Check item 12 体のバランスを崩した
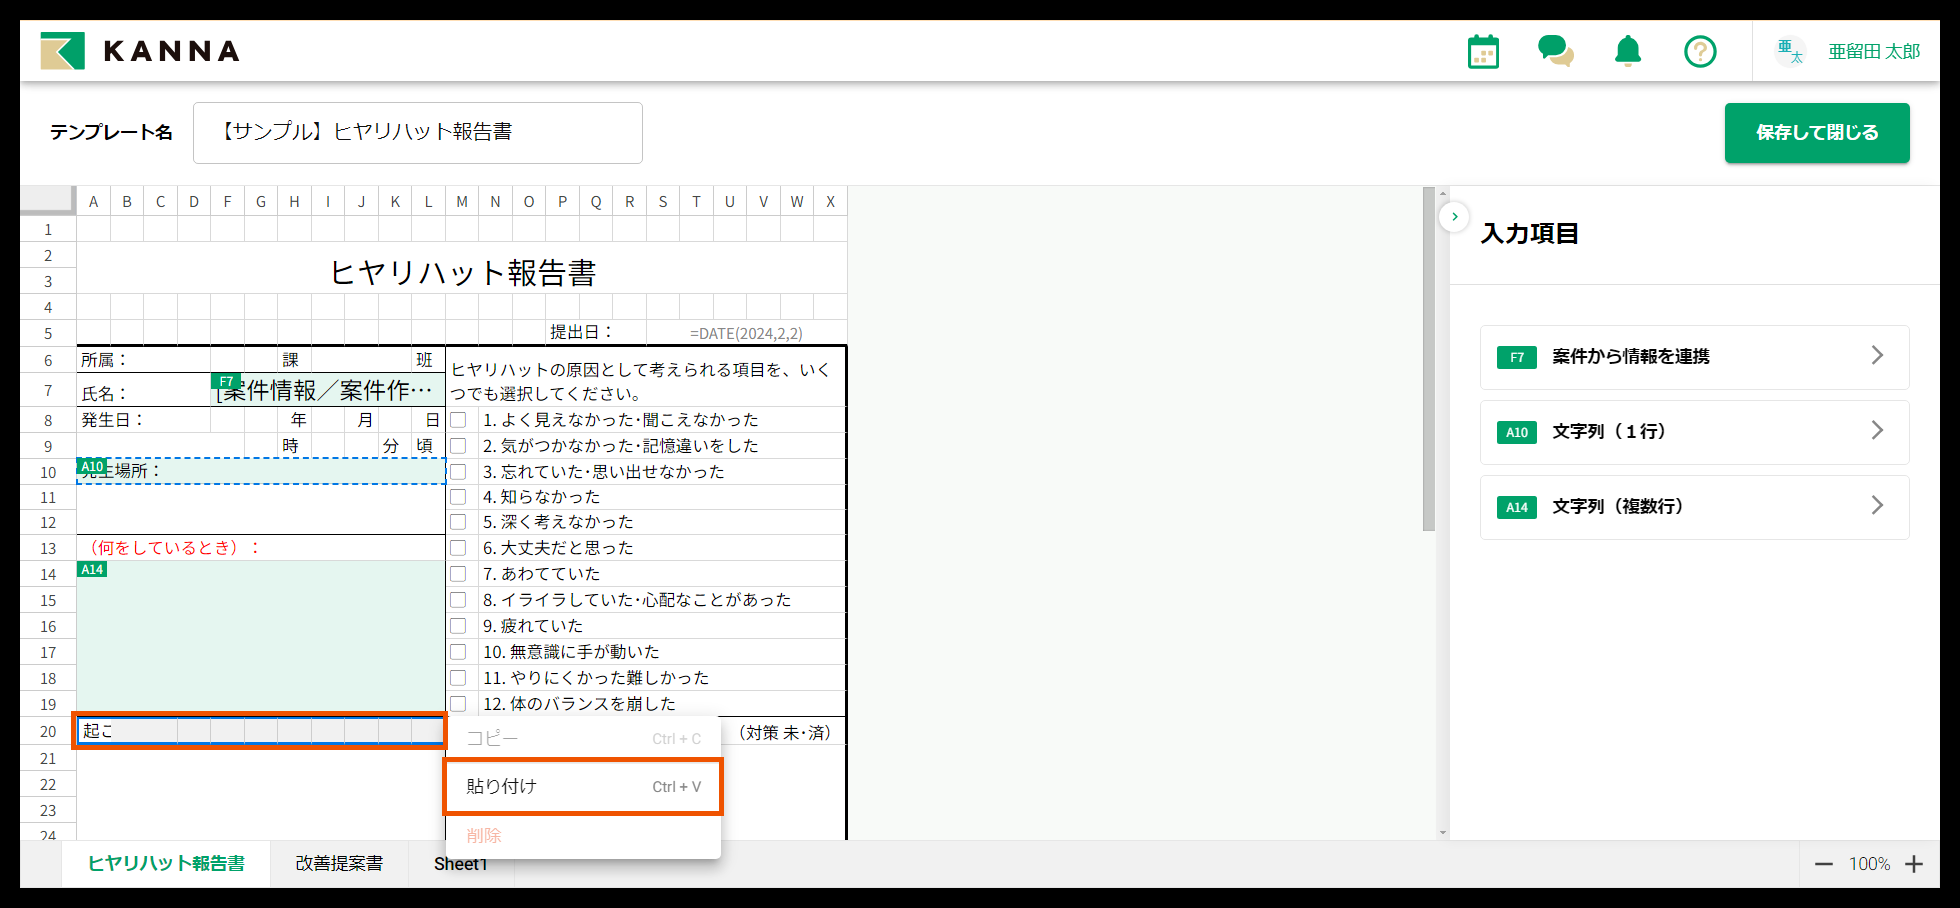Image resolution: width=1960 pixels, height=908 pixels. [459, 703]
